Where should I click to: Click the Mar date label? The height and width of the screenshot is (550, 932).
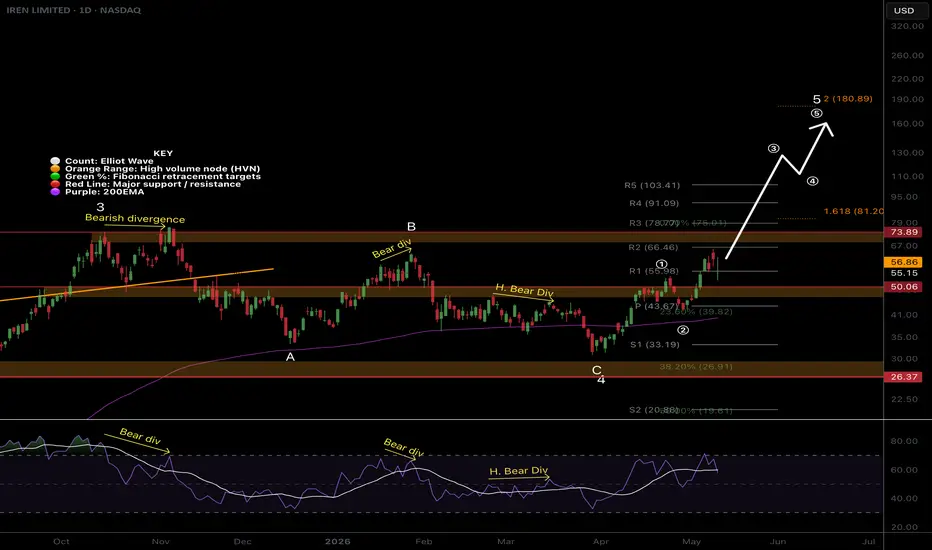tap(506, 542)
